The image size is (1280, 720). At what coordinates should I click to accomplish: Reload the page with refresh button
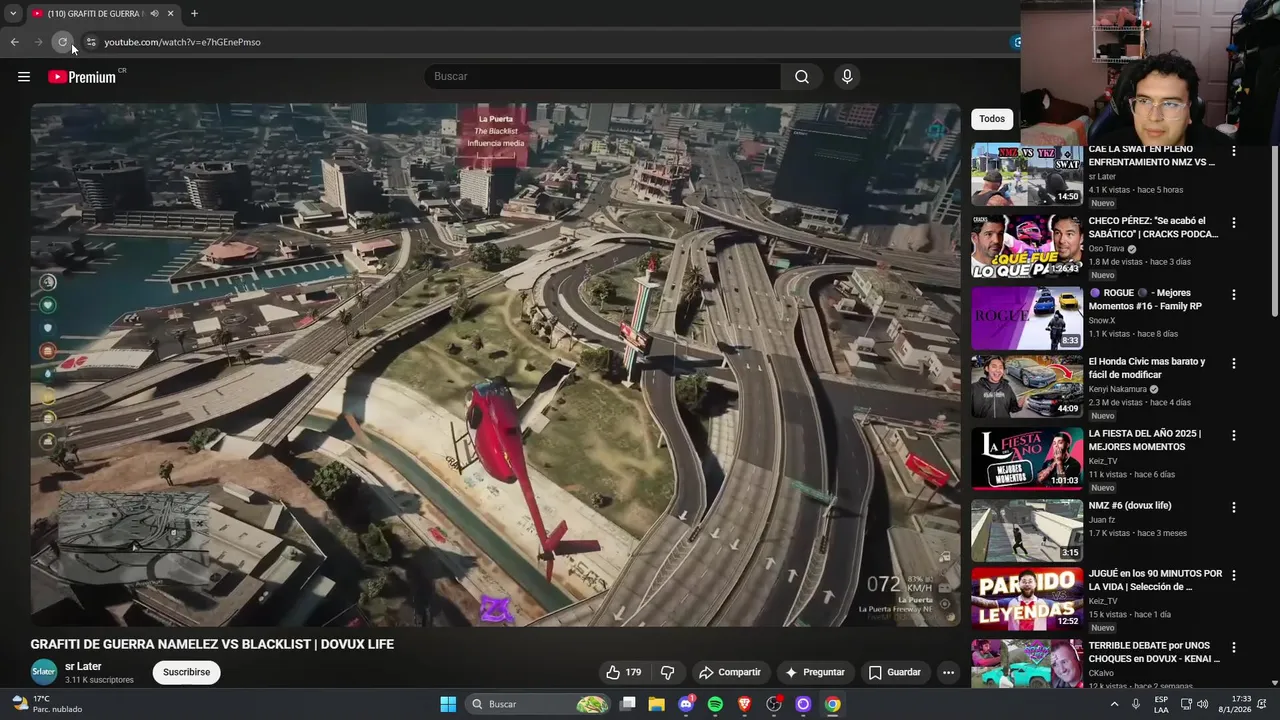coord(62,42)
